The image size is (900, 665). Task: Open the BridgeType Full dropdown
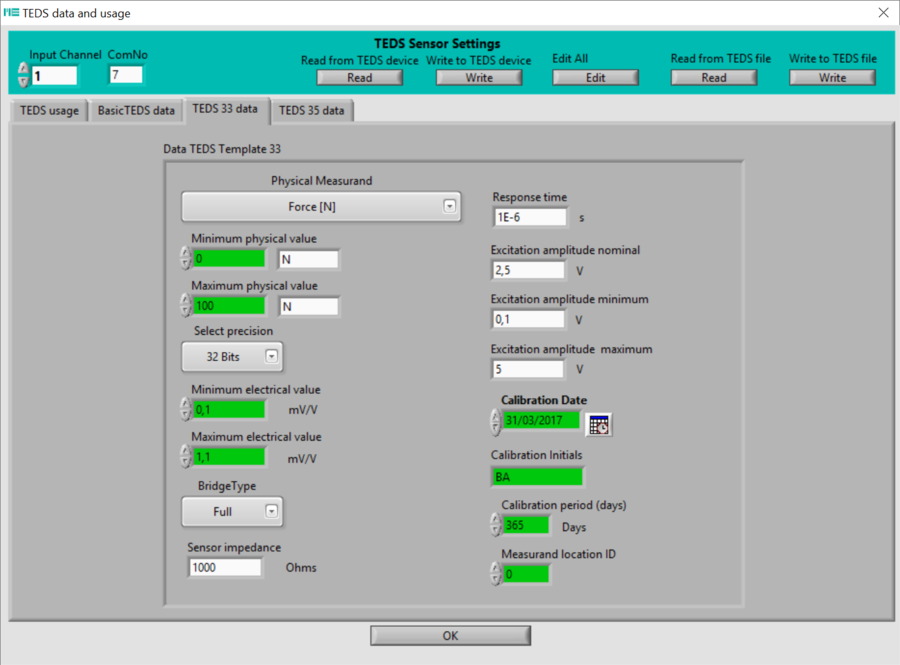[x=232, y=511]
